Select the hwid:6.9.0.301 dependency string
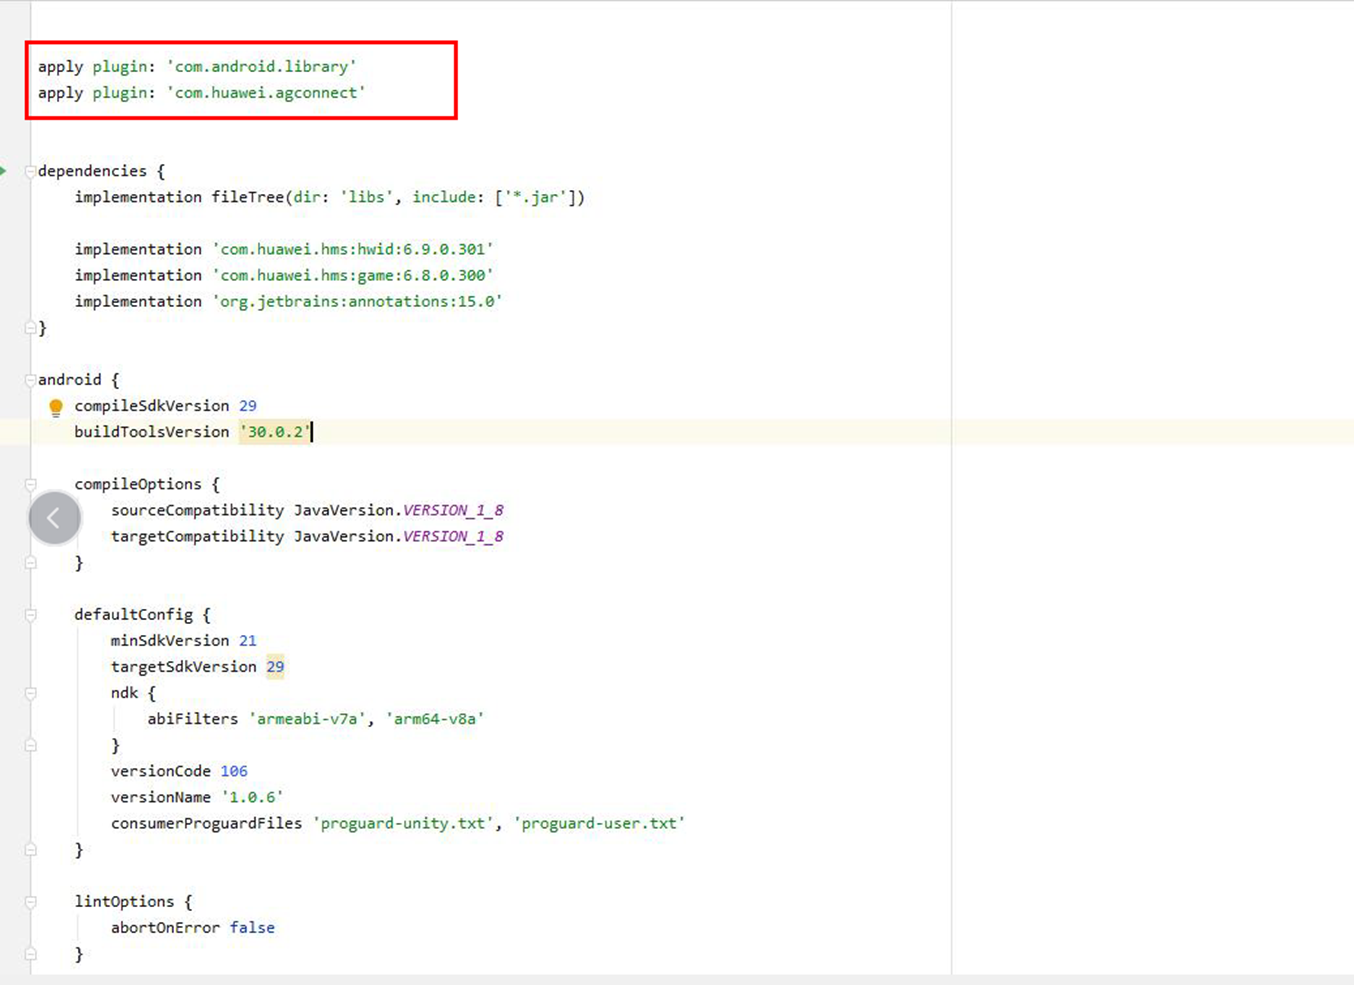Viewport: 1354px width, 985px height. 353,249
